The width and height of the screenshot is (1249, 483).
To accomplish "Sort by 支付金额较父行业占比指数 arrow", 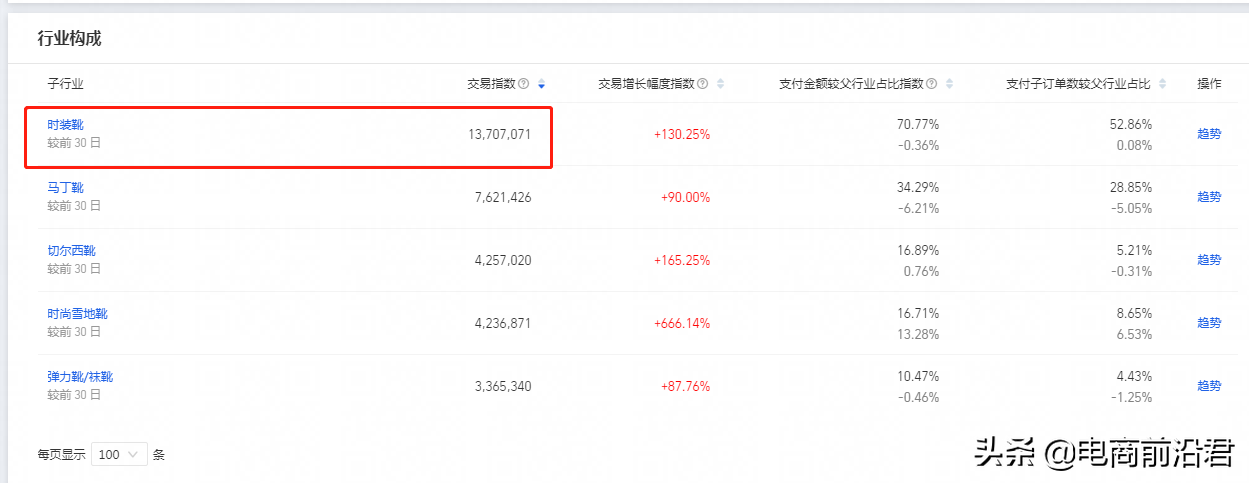I will 949,84.
